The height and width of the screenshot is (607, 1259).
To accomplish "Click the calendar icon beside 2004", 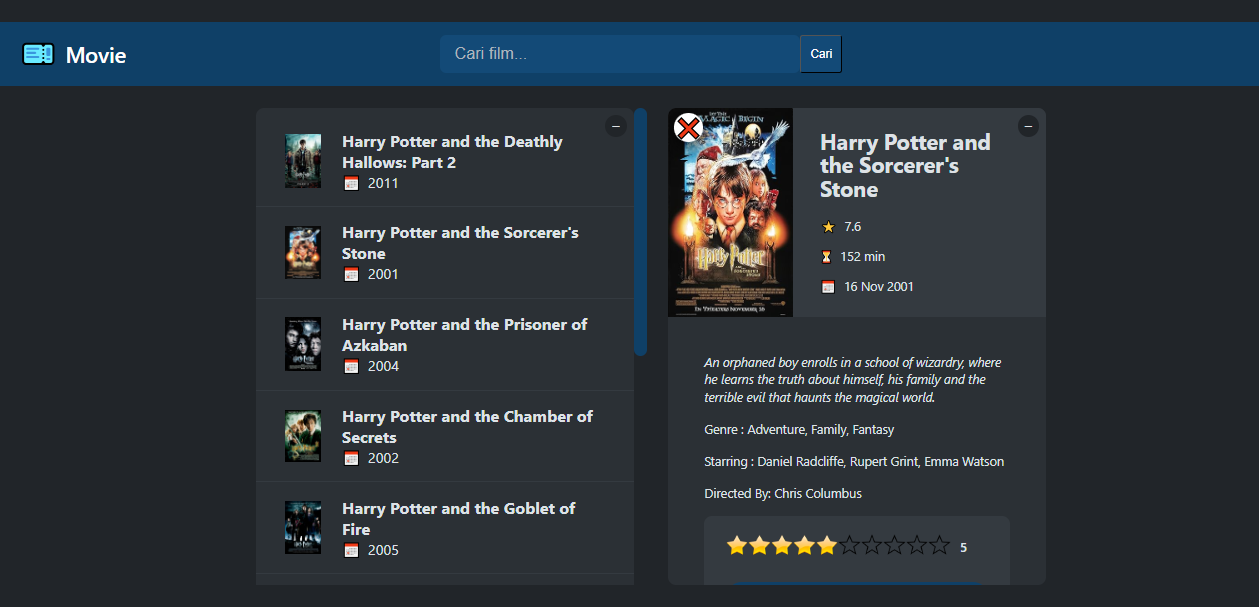I will [x=351, y=366].
